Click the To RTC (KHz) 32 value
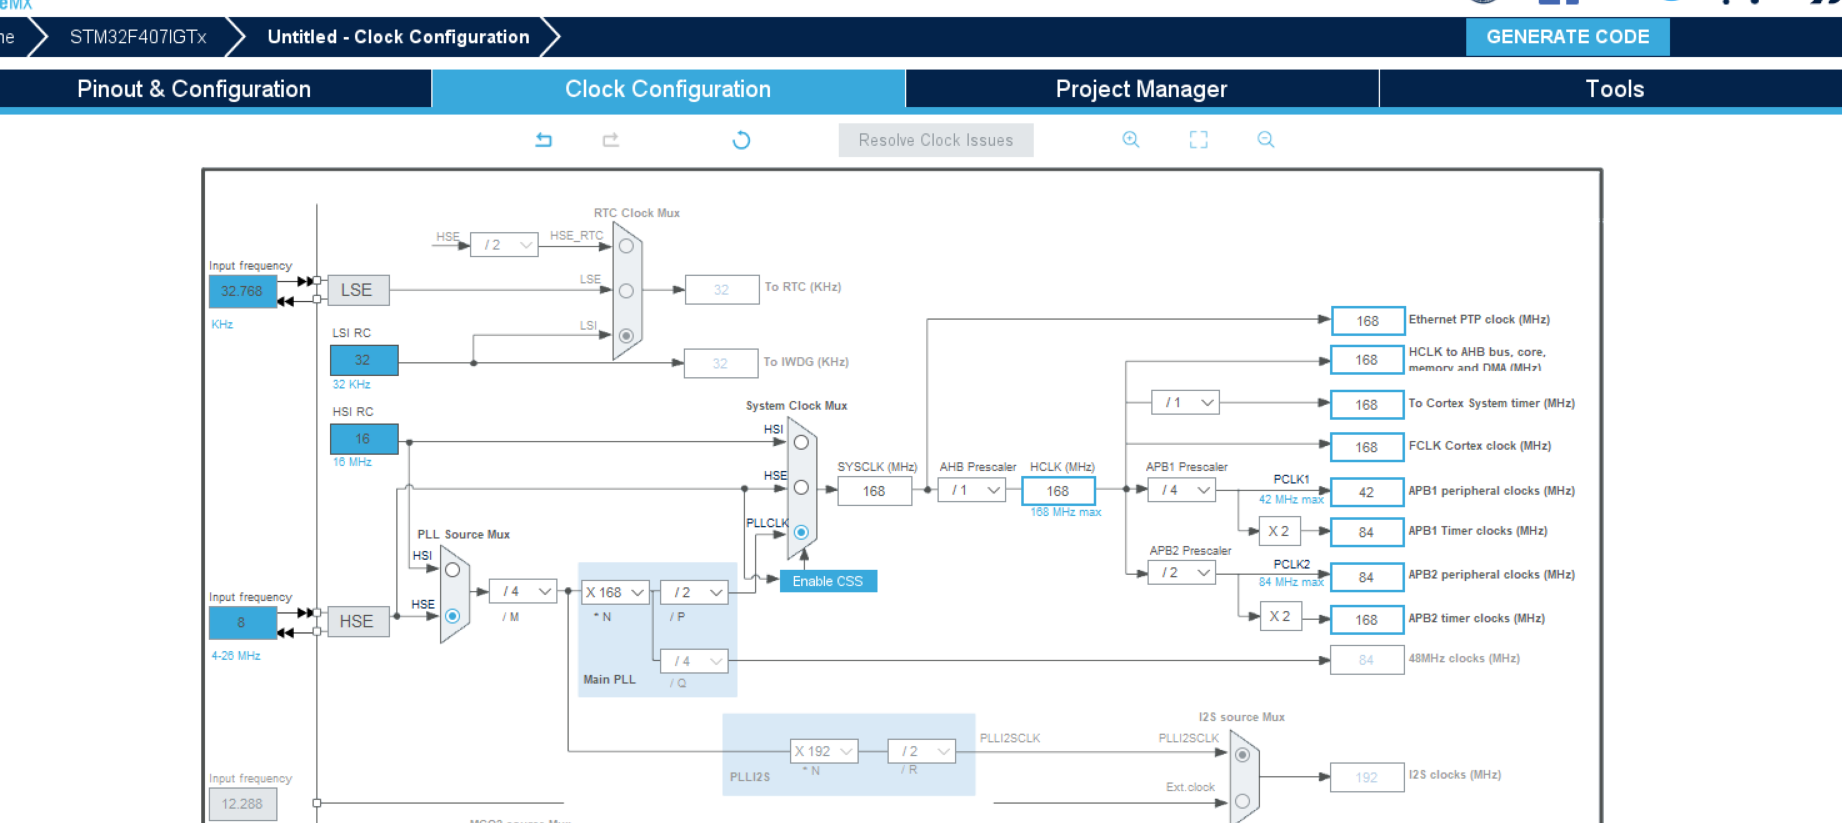 722,290
